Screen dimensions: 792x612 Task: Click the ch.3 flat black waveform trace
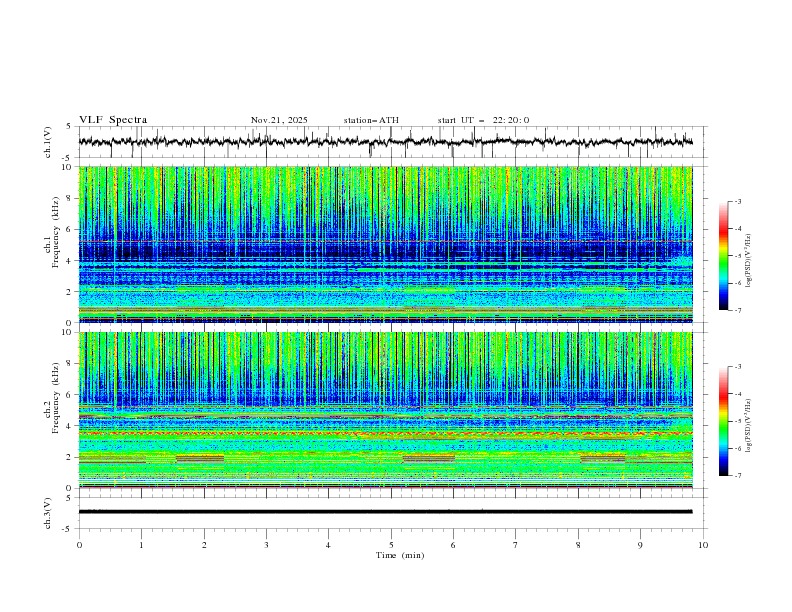[385, 512]
